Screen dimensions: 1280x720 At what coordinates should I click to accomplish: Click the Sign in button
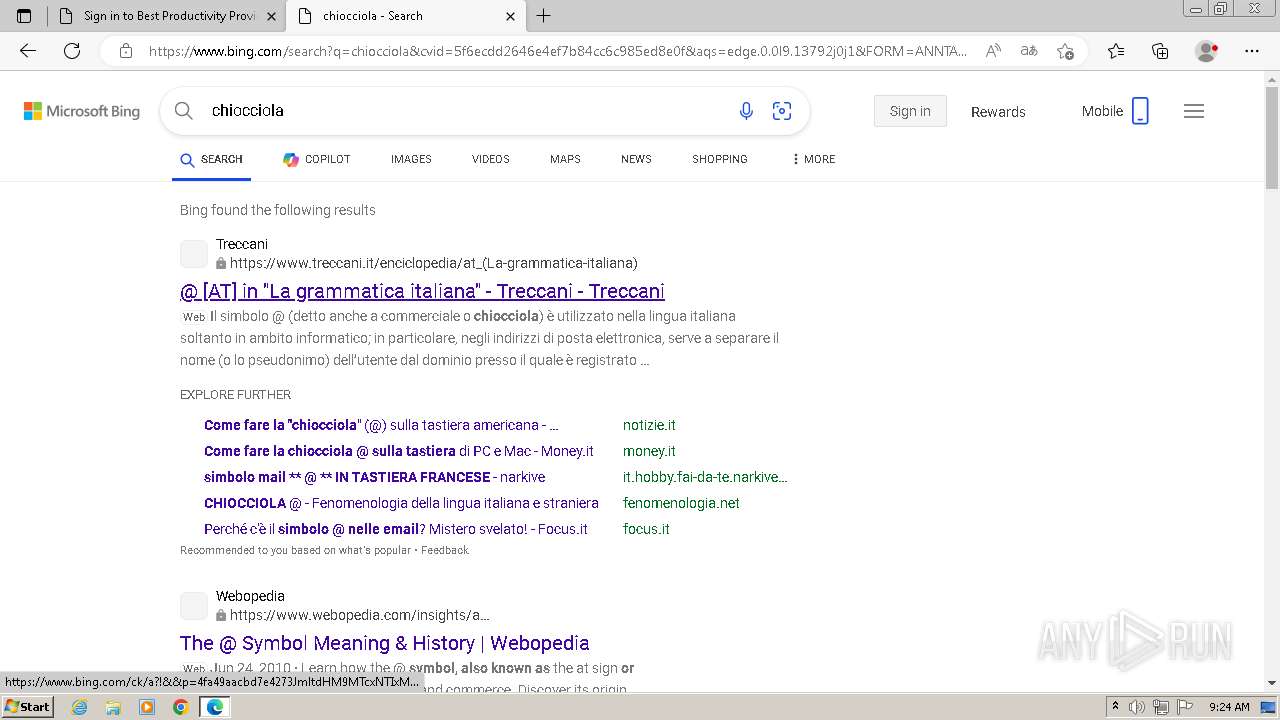(x=910, y=111)
